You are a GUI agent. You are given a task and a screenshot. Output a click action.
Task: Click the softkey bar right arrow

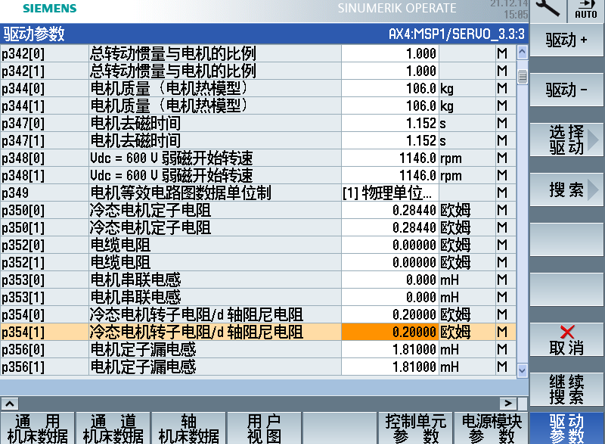(508, 403)
